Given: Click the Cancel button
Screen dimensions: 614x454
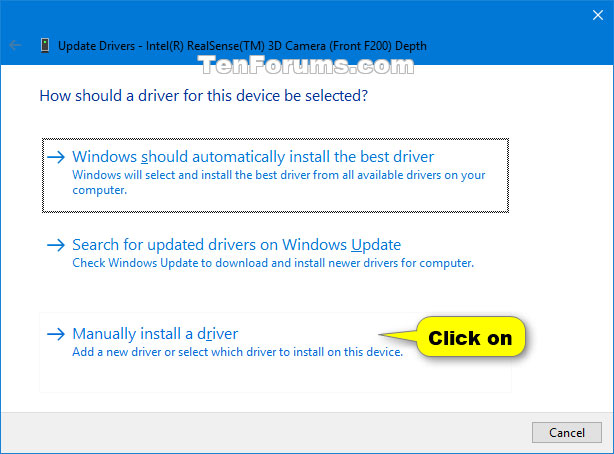Looking at the screenshot, I should click(567, 432).
